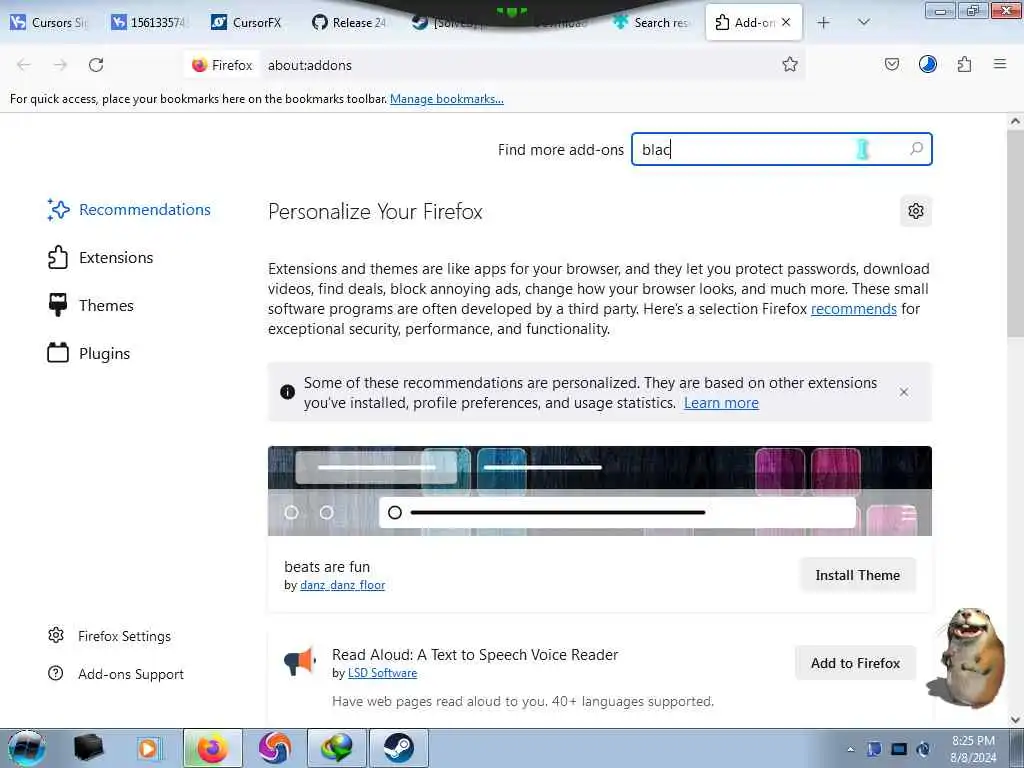Open the Windows Start orb

tap(27, 748)
